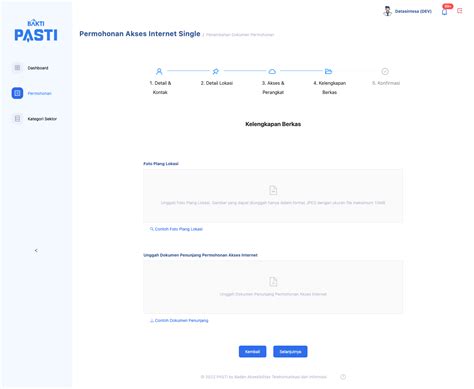The width and height of the screenshot is (474, 389).
Task: Click the BAKTI PASTI logo
Action: tap(36, 31)
